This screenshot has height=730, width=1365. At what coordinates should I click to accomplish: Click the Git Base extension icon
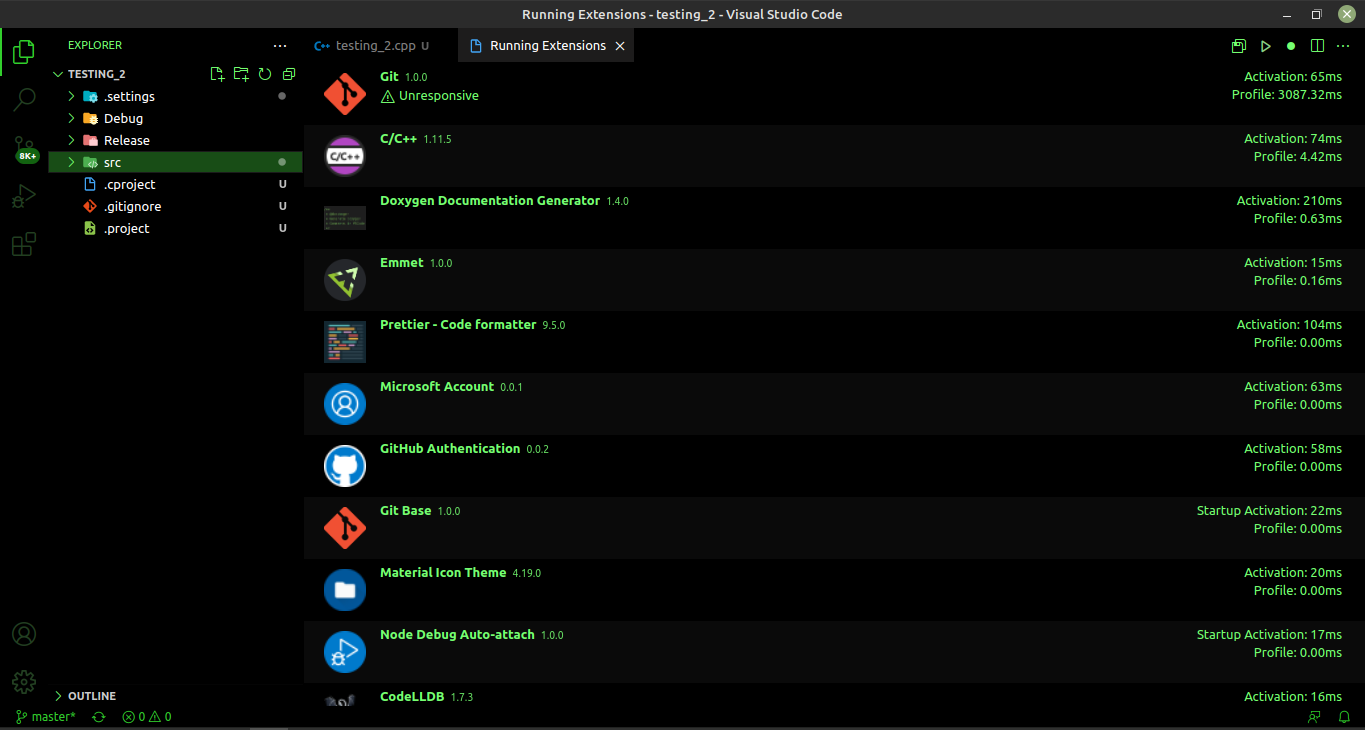[x=345, y=528]
